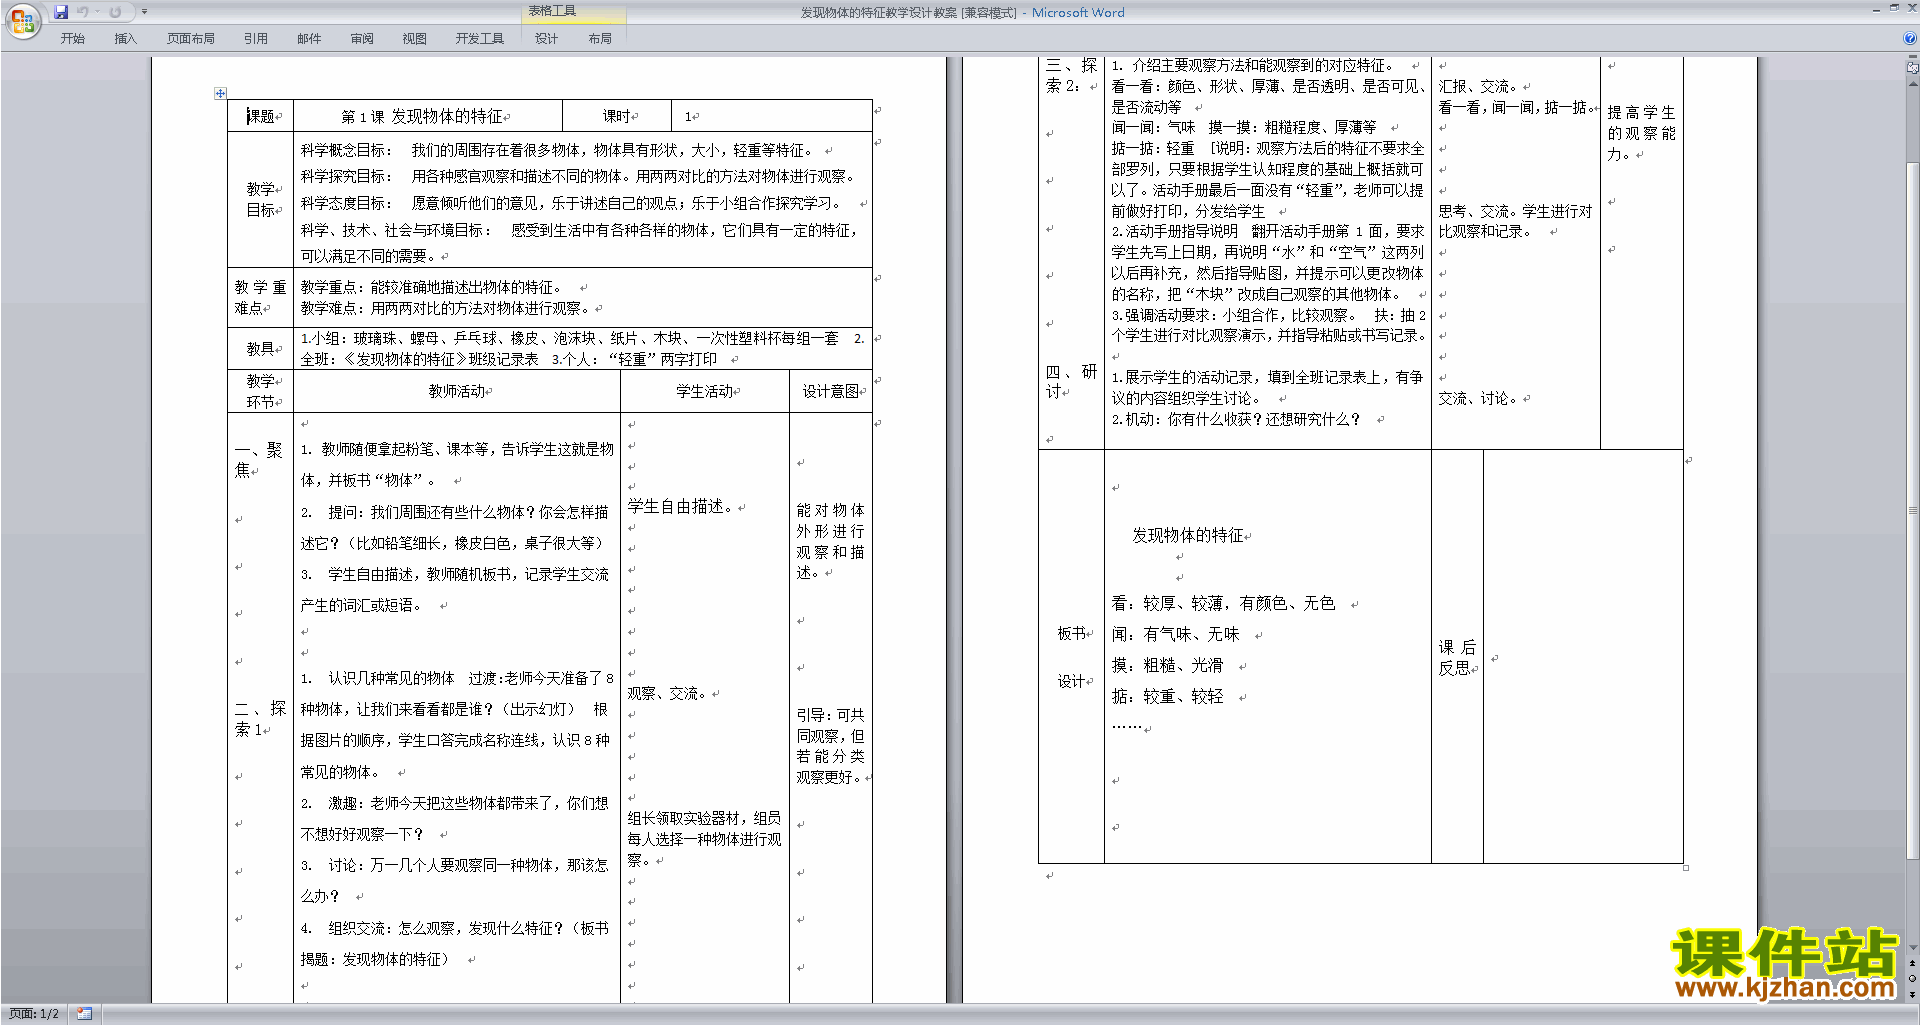
Task: Open the 审阅 ribbon tab
Action: pyautogui.click(x=362, y=38)
